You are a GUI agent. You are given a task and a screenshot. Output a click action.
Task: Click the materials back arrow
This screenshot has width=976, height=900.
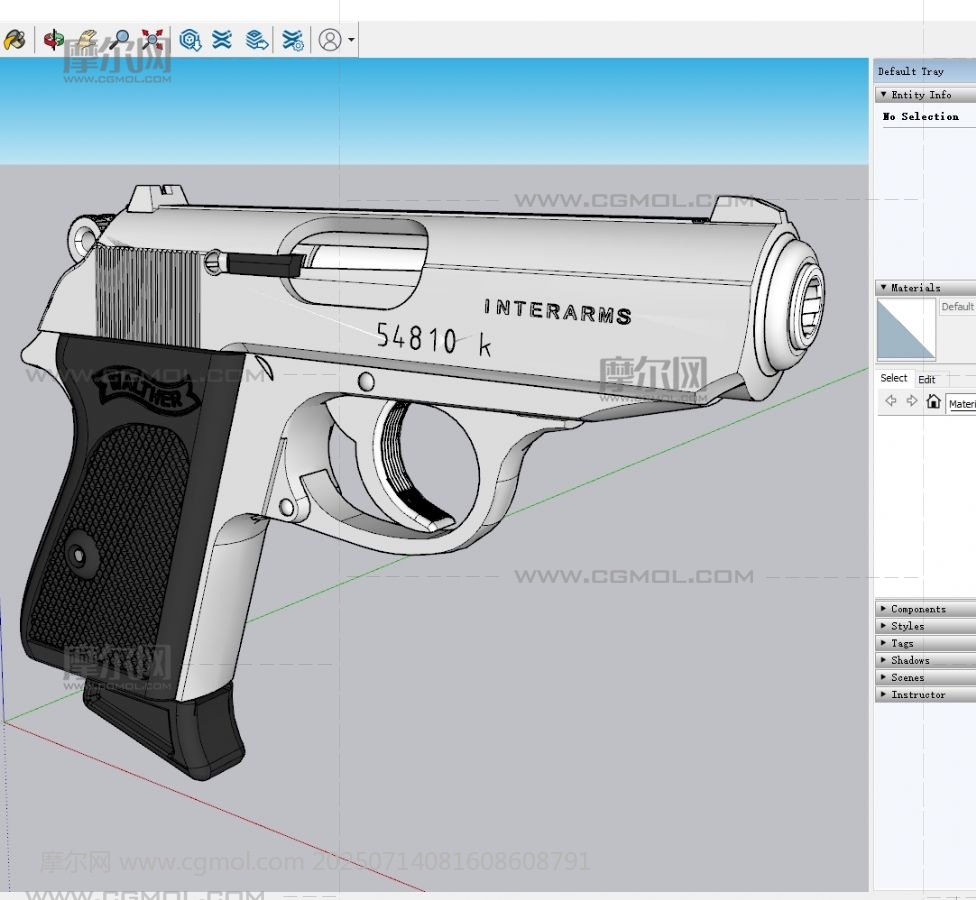click(891, 401)
